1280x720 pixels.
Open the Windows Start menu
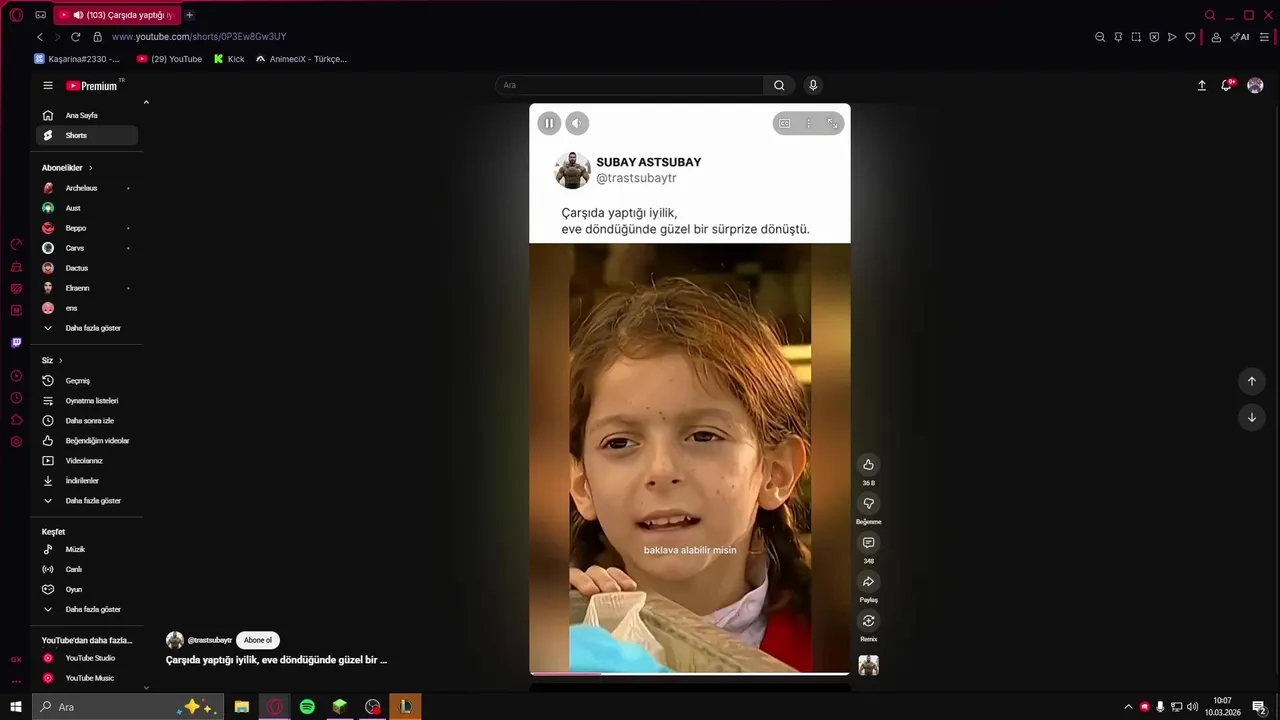16,707
